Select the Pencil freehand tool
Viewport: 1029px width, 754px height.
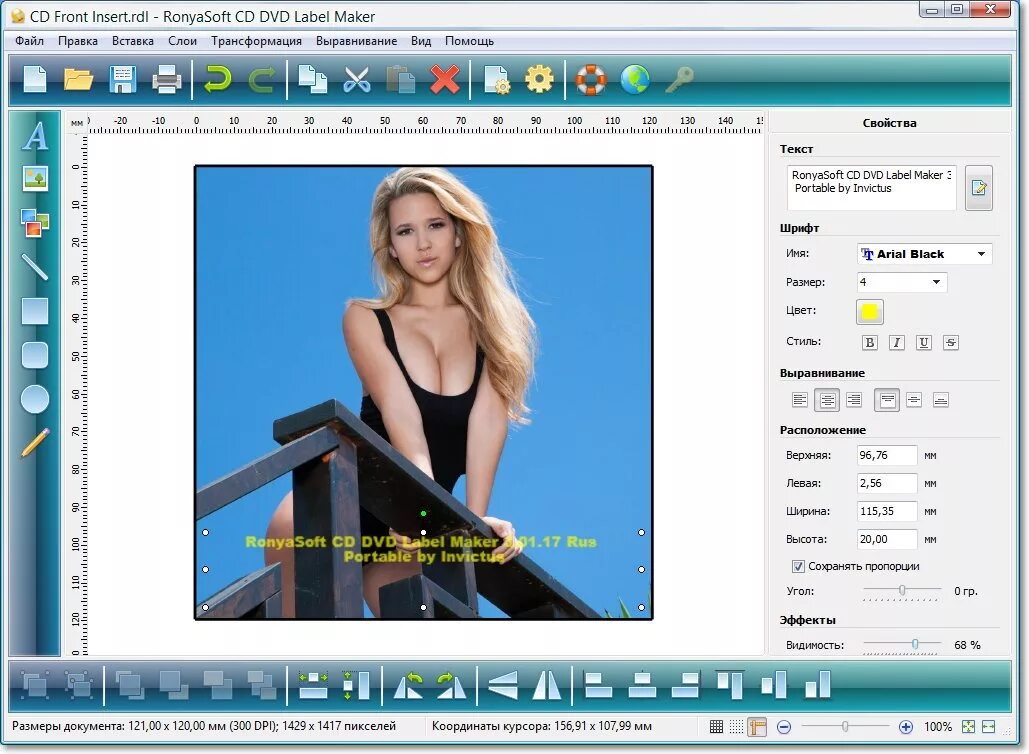point(35,442)
